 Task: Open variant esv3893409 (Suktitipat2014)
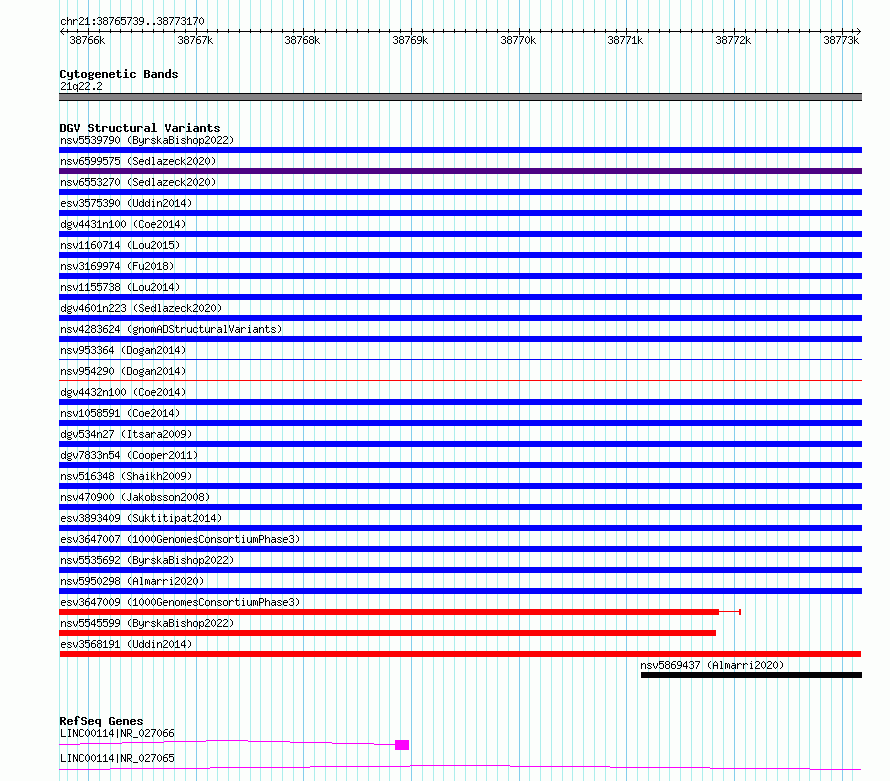[x=141, y=518]
